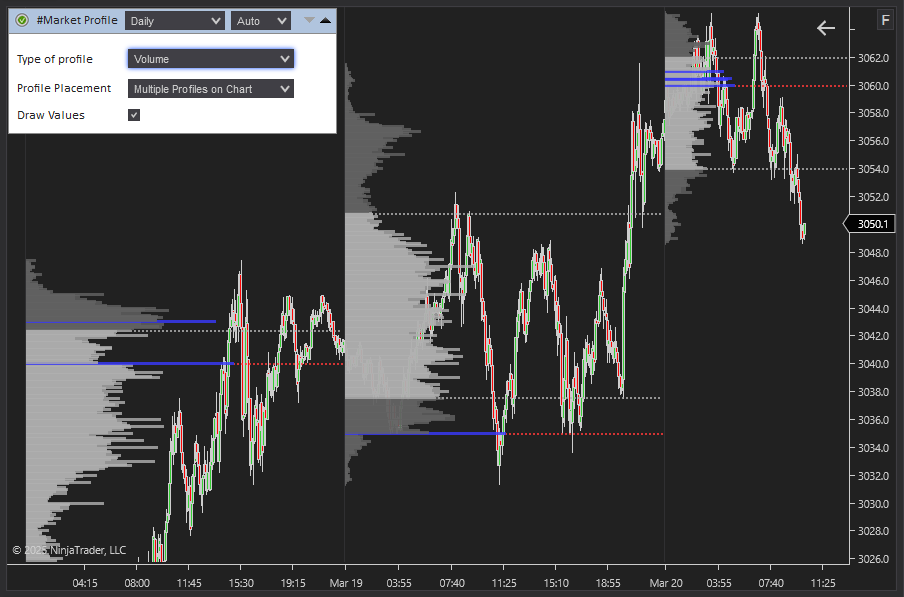The height and width of the screenshot is (597, 904).
Task: Click the Mar 19 date label
Action: (x=345, y=582)
